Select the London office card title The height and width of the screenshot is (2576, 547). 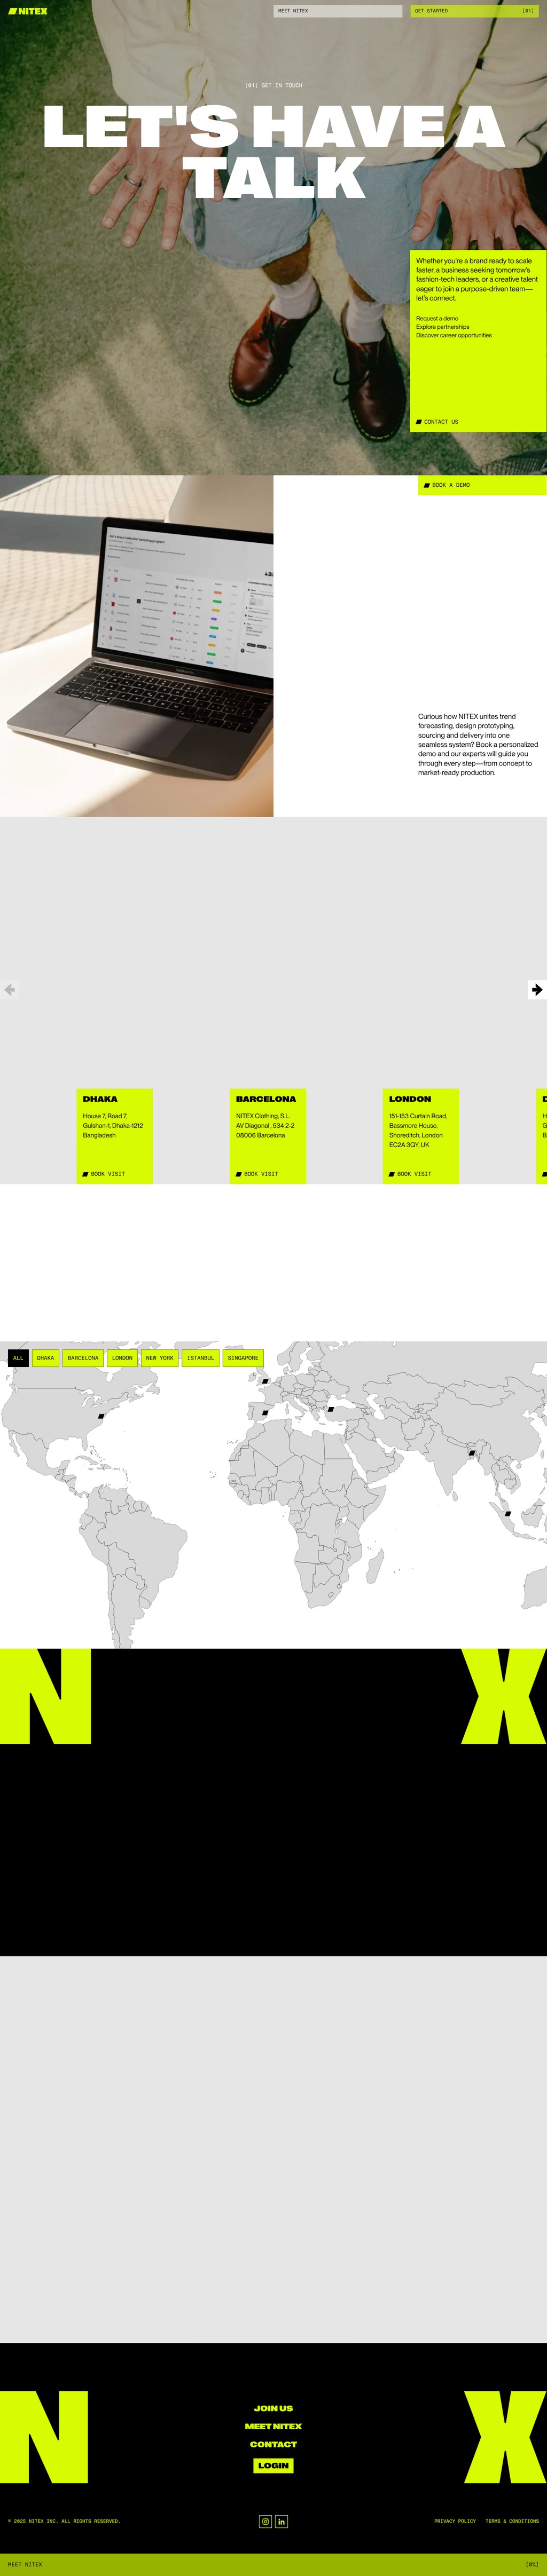(410, 1099)
